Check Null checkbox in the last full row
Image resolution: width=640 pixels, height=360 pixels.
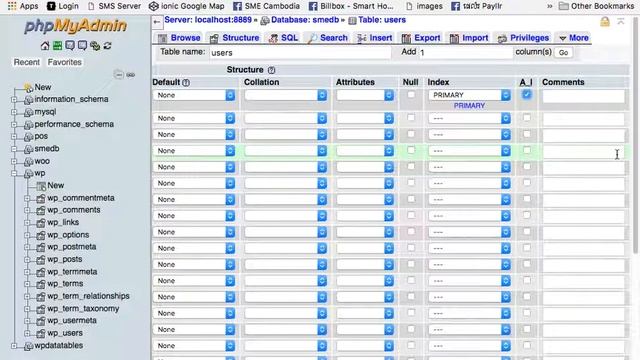411,345
